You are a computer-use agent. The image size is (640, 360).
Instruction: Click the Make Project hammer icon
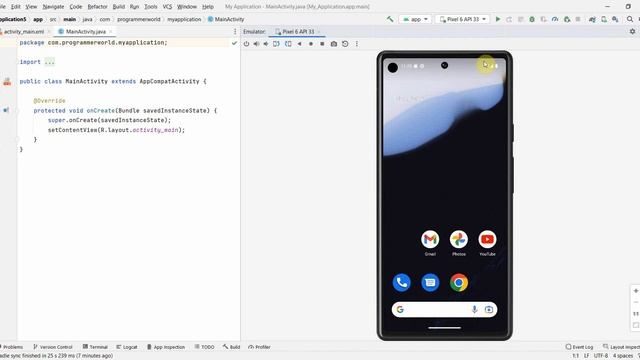tap(390, 19)
